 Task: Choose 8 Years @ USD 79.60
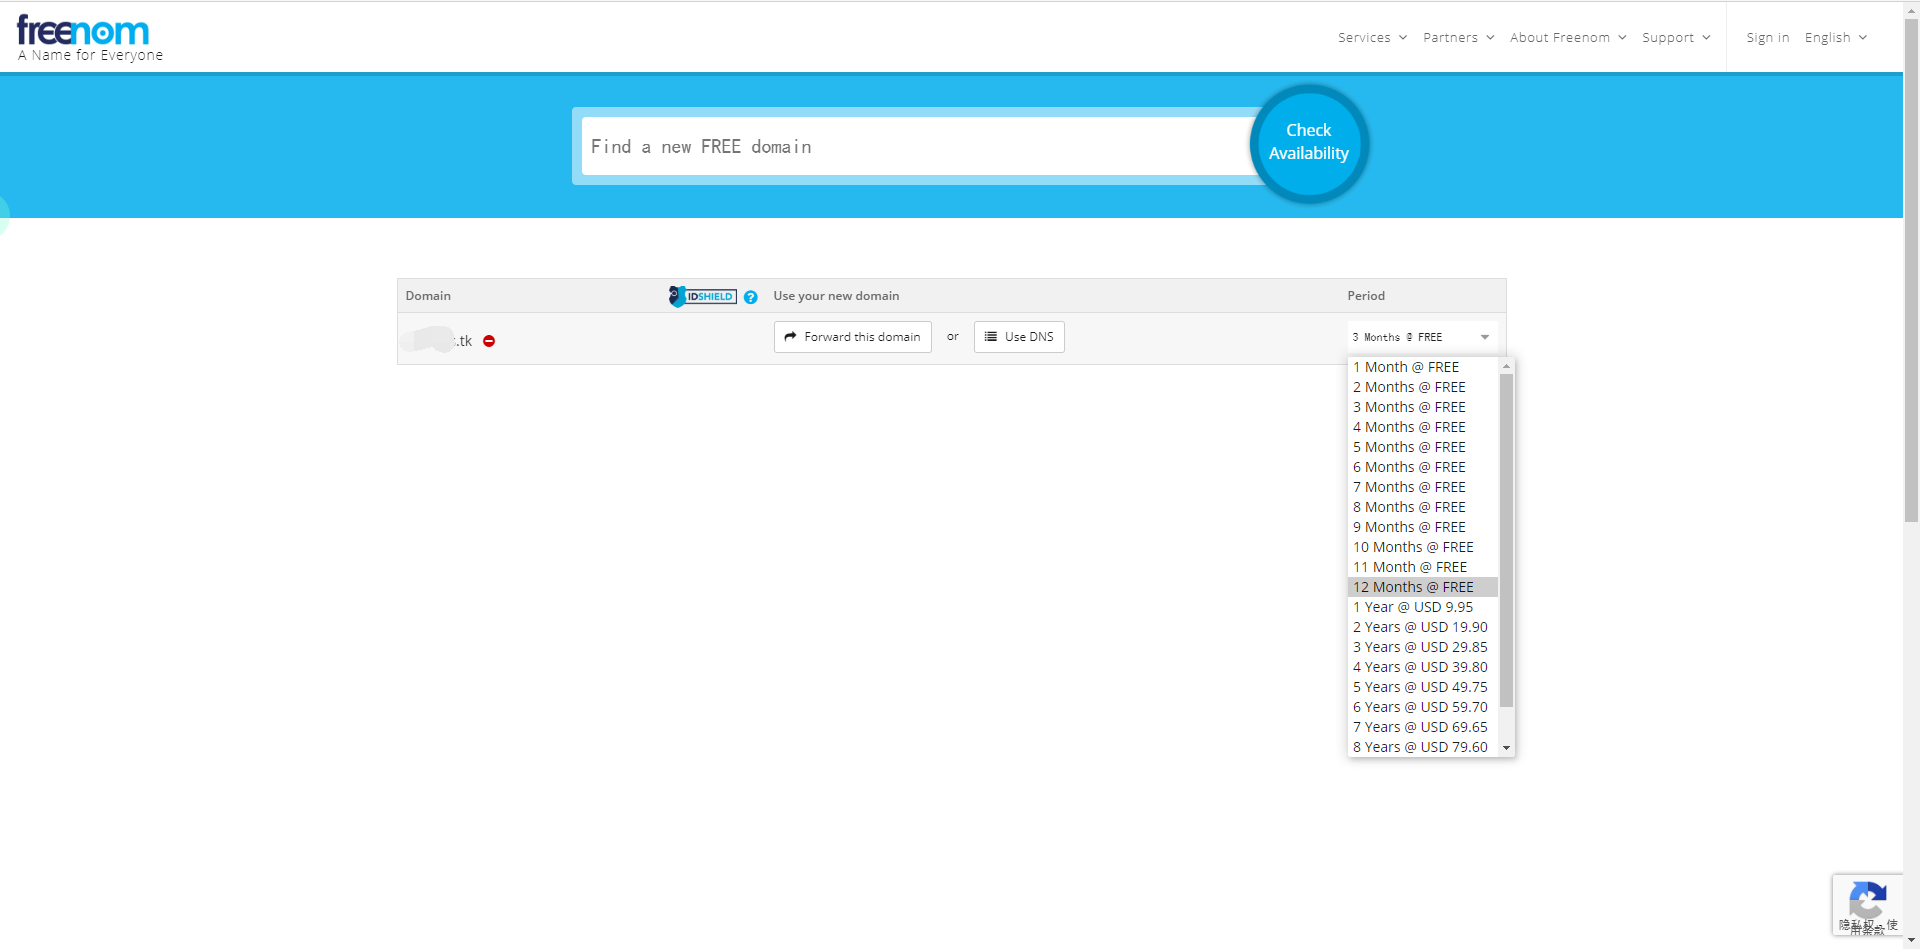(x=1423, y=747)
